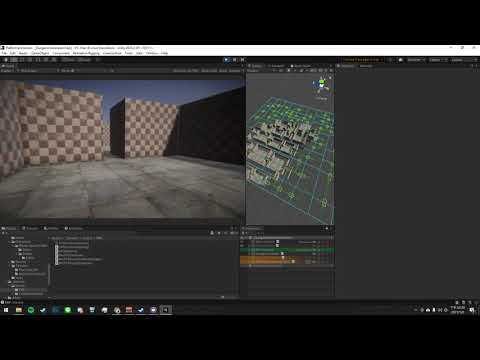Image resolution: width=480 pixels, height=360 pixels.
Task: Toggle the Global/Local handle button
Action: 84,60
